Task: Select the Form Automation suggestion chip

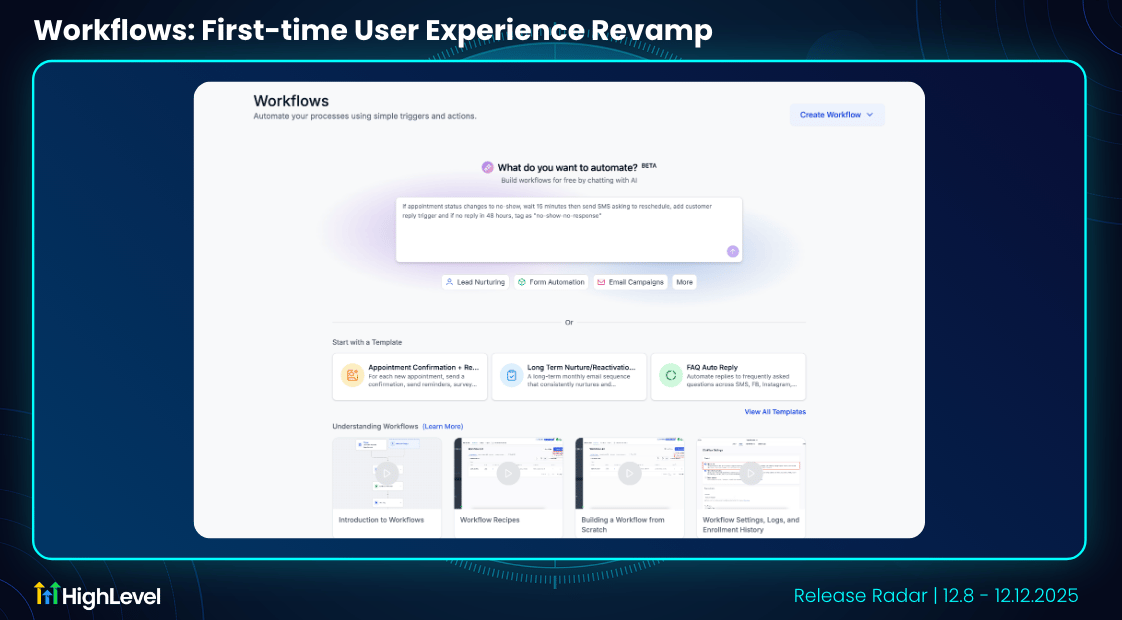Action: click(551, 282)
